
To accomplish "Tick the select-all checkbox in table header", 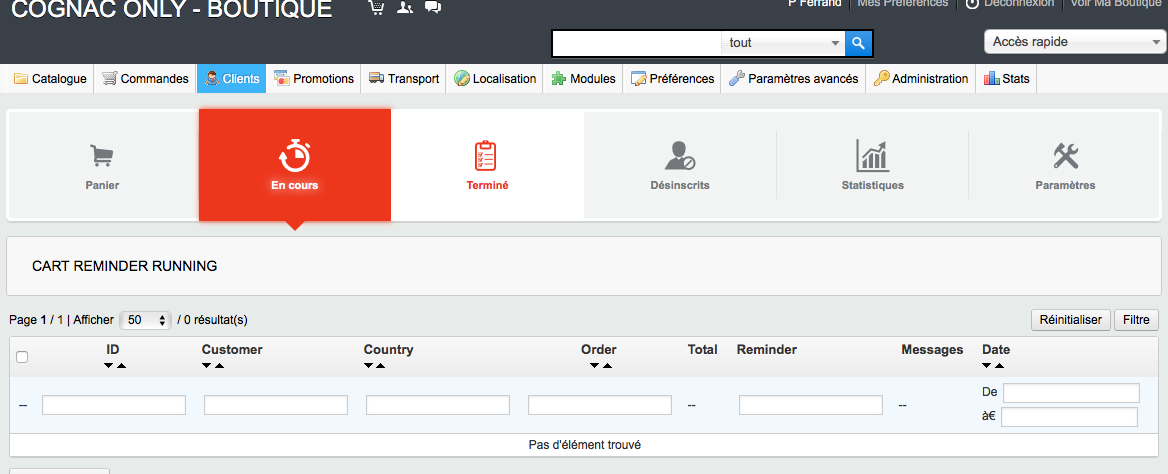I will (22, 357).
